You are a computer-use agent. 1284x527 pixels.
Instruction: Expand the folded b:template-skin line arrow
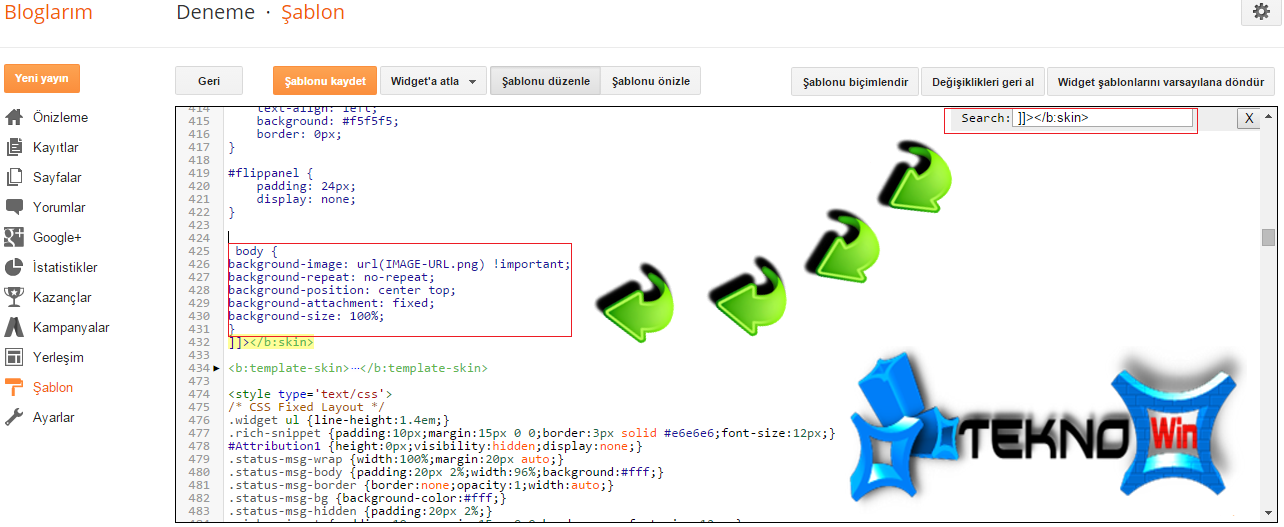pos(217,368)
